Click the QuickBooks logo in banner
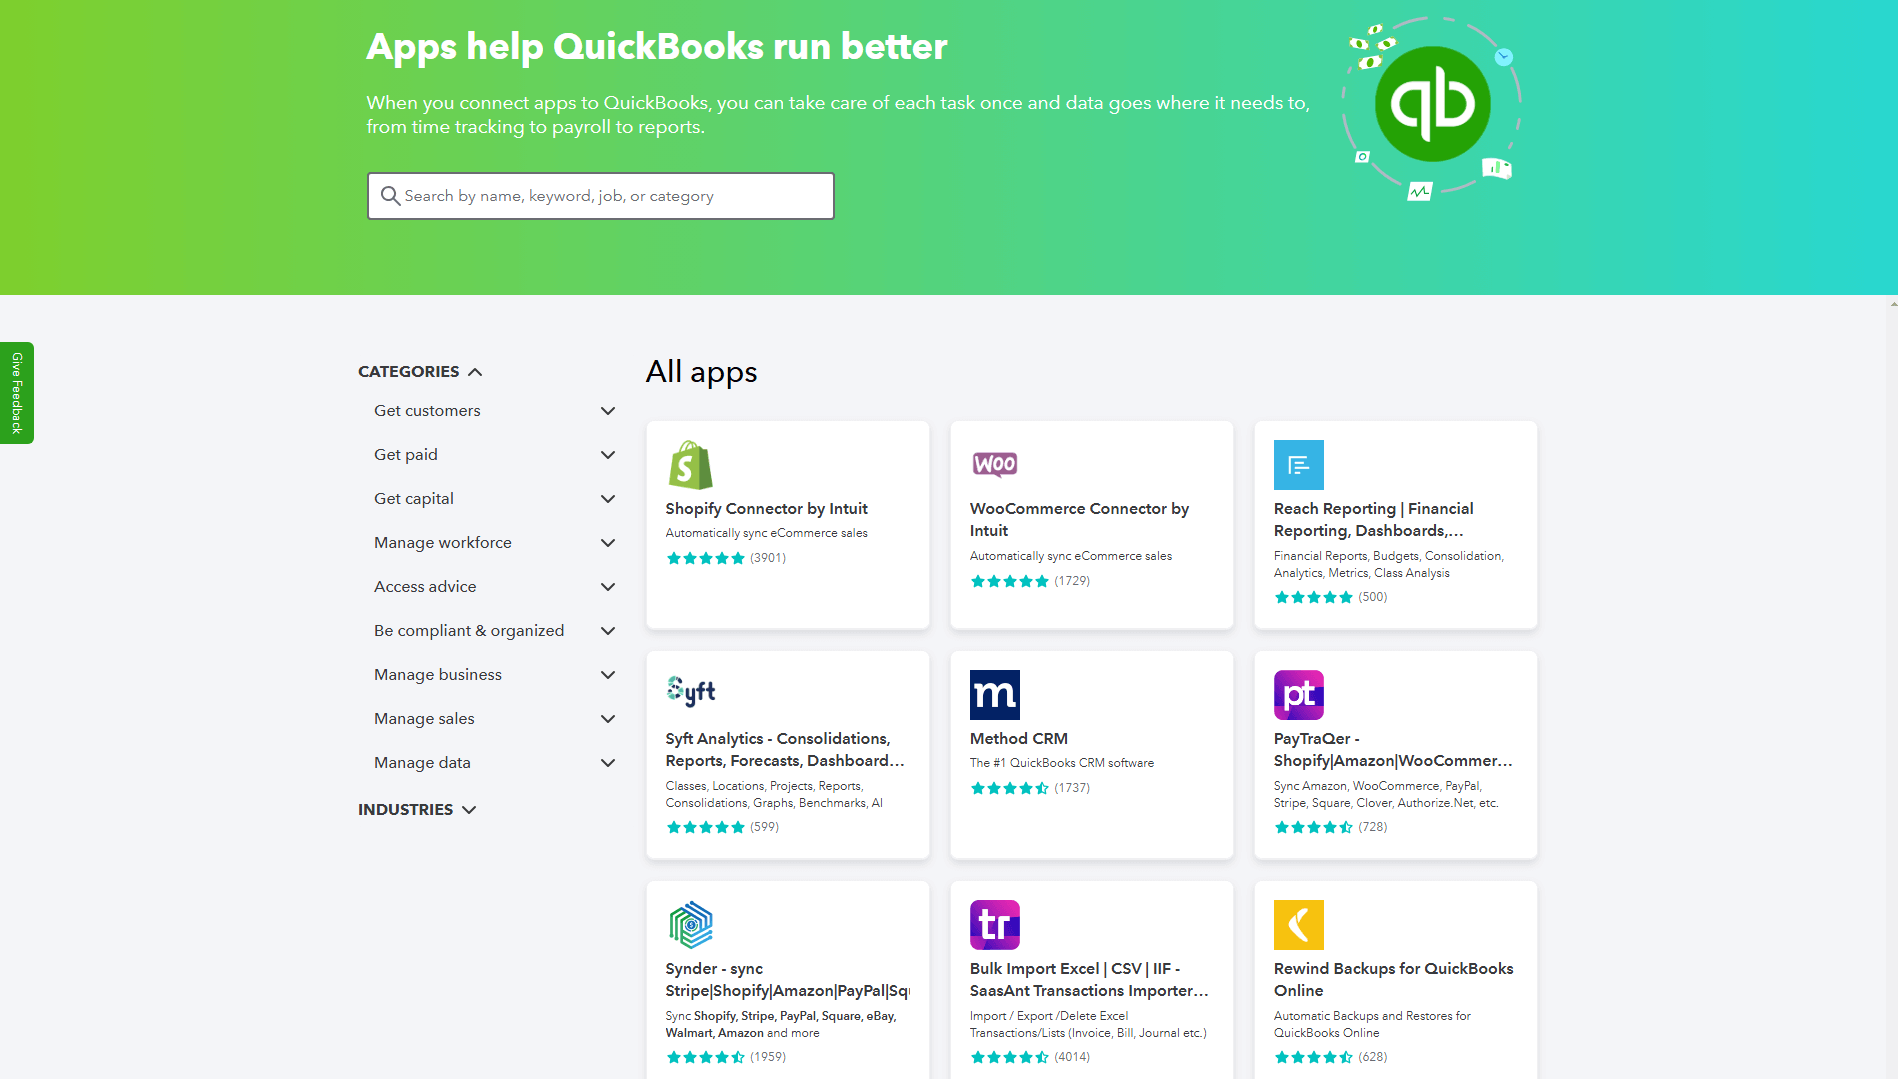The width and height of the screenshot is (1898, 1079). (x=1432, y=104)
